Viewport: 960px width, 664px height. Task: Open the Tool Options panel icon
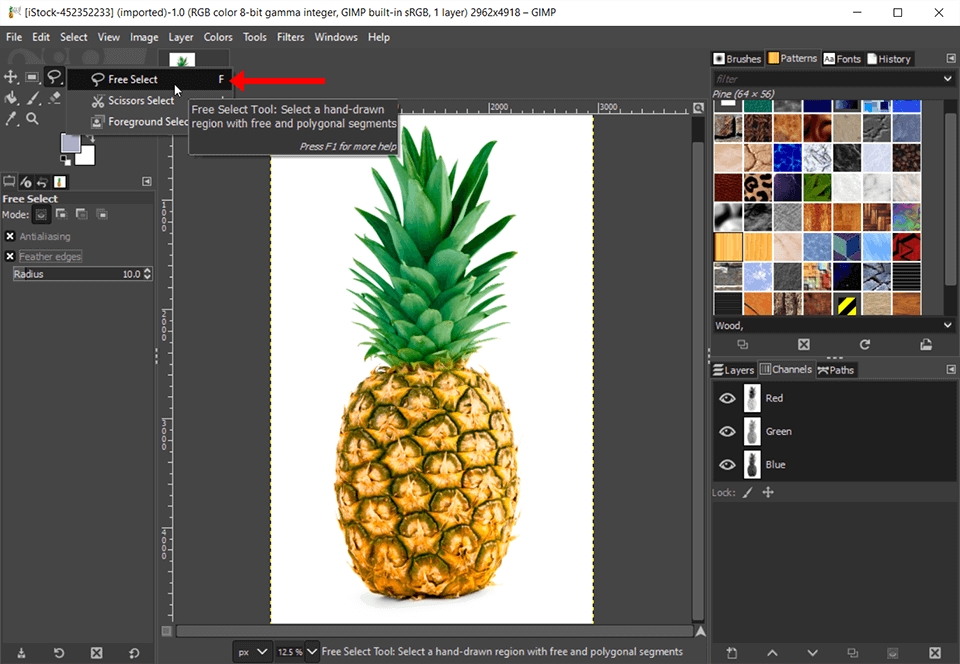[x=9, y=180]
